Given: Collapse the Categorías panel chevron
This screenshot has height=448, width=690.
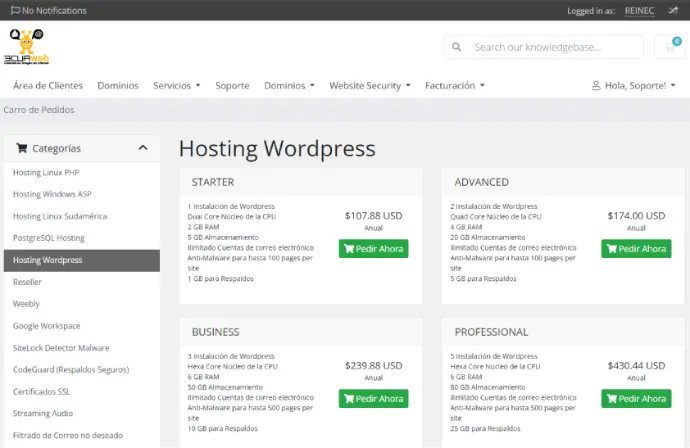Looking at the screenshot, I should 143,148.
